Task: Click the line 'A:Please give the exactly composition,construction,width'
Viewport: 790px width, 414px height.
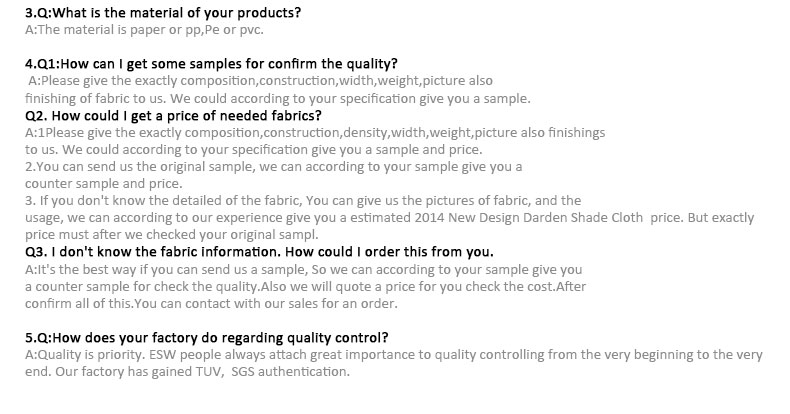Action: point(260,81)
